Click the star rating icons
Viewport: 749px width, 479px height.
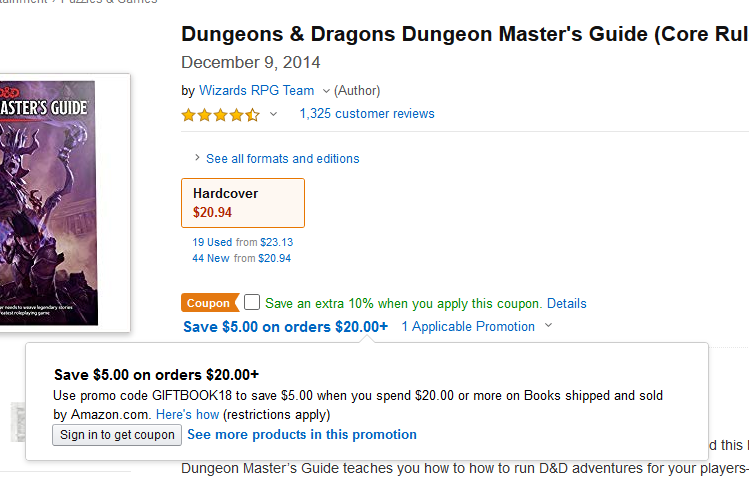[220, 115]
